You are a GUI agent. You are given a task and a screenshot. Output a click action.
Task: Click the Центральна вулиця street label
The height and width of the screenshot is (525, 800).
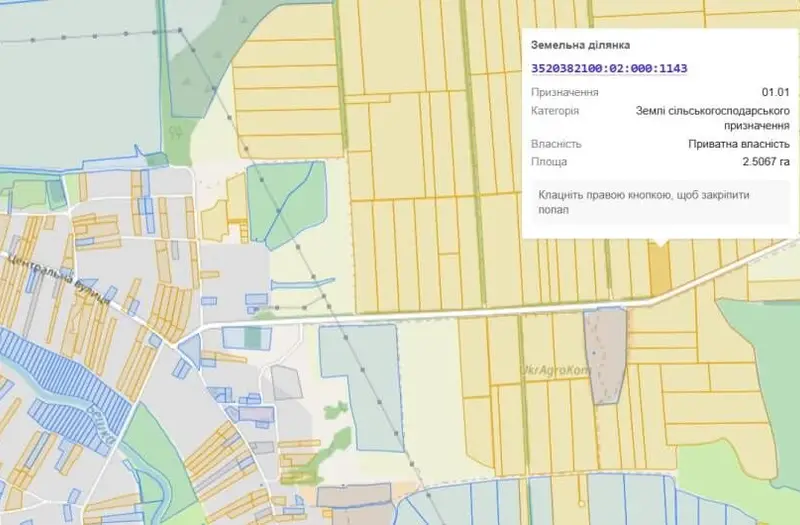point(59,279)
